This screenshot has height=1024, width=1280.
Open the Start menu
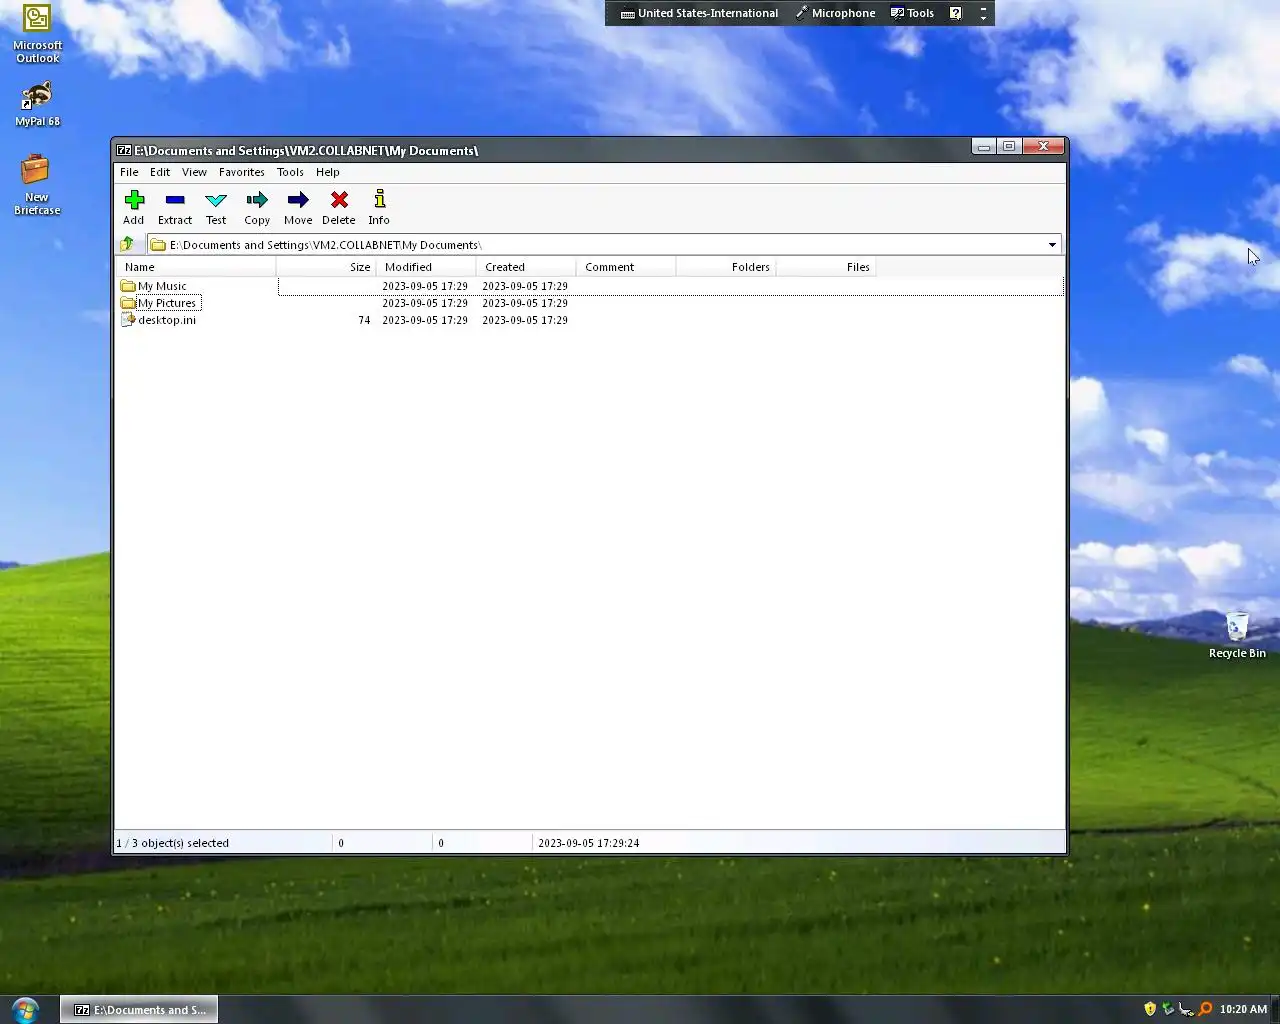pyautogui.click(x=24, y=1009)
